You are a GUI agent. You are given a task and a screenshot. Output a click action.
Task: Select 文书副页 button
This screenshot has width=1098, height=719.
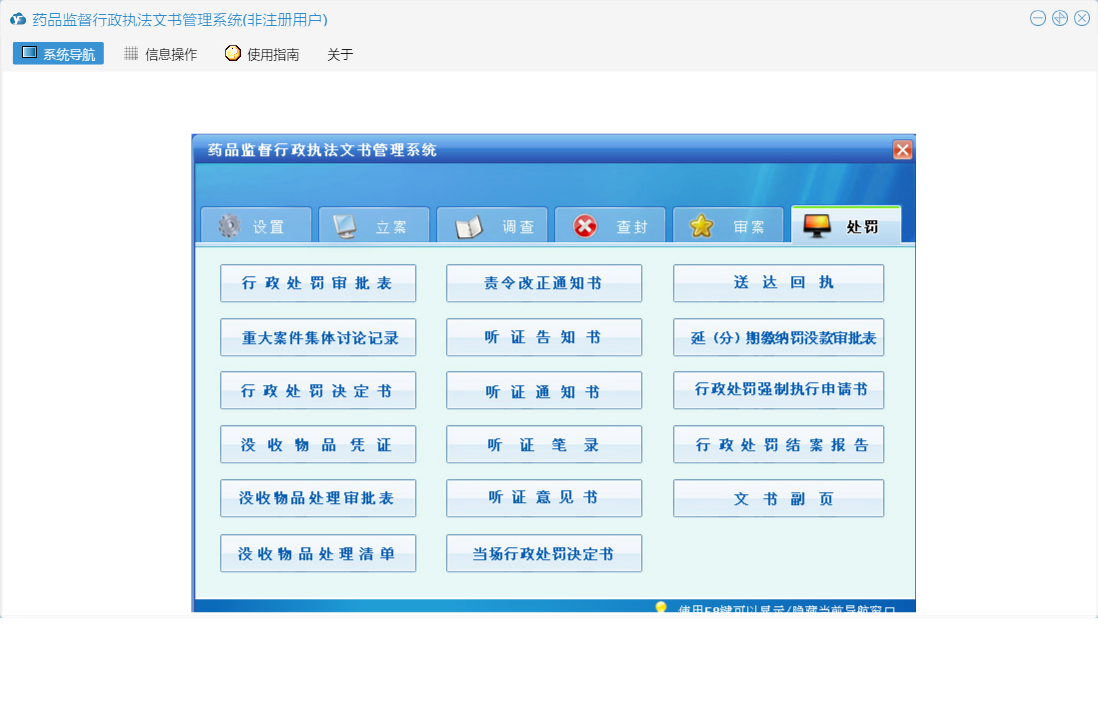(x=778, y=499)
